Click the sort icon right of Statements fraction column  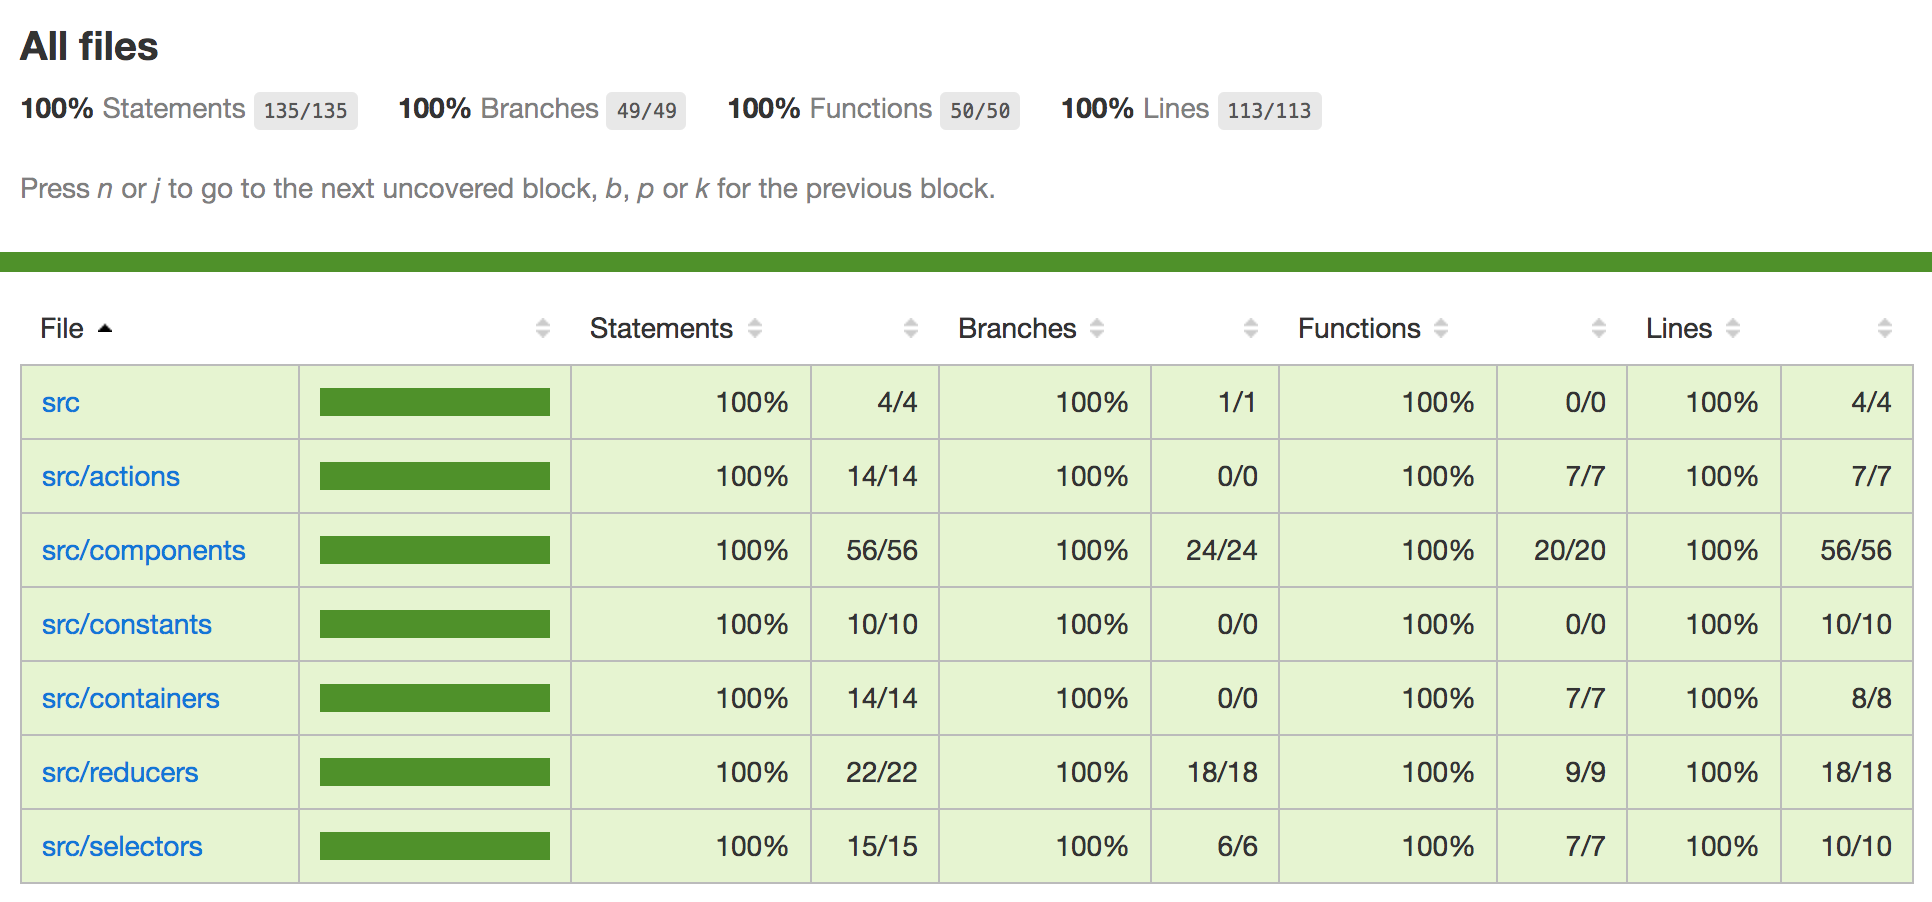(911, 327)
